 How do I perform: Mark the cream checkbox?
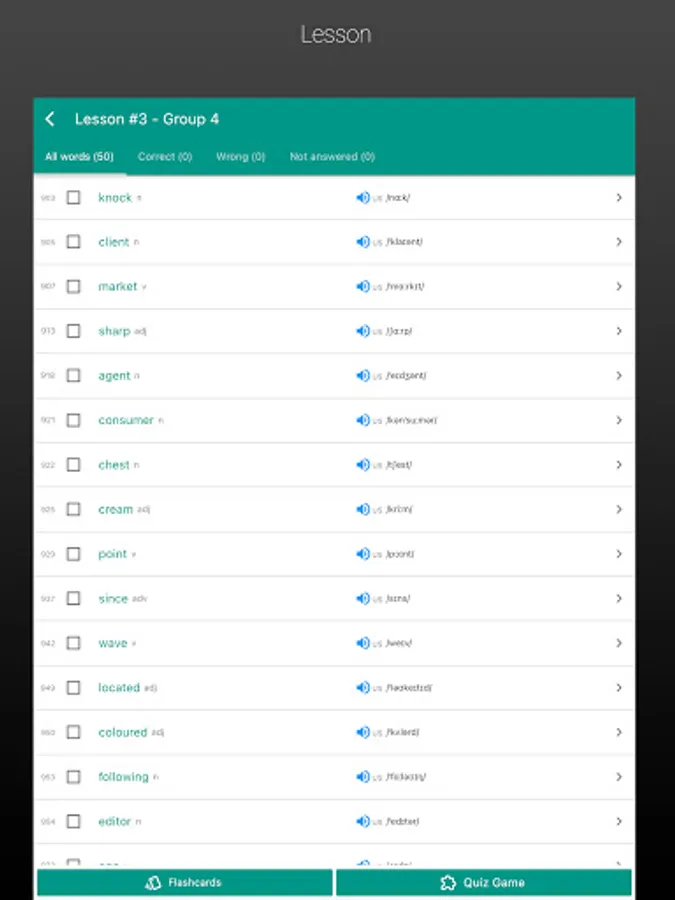[x=73, y=510]
